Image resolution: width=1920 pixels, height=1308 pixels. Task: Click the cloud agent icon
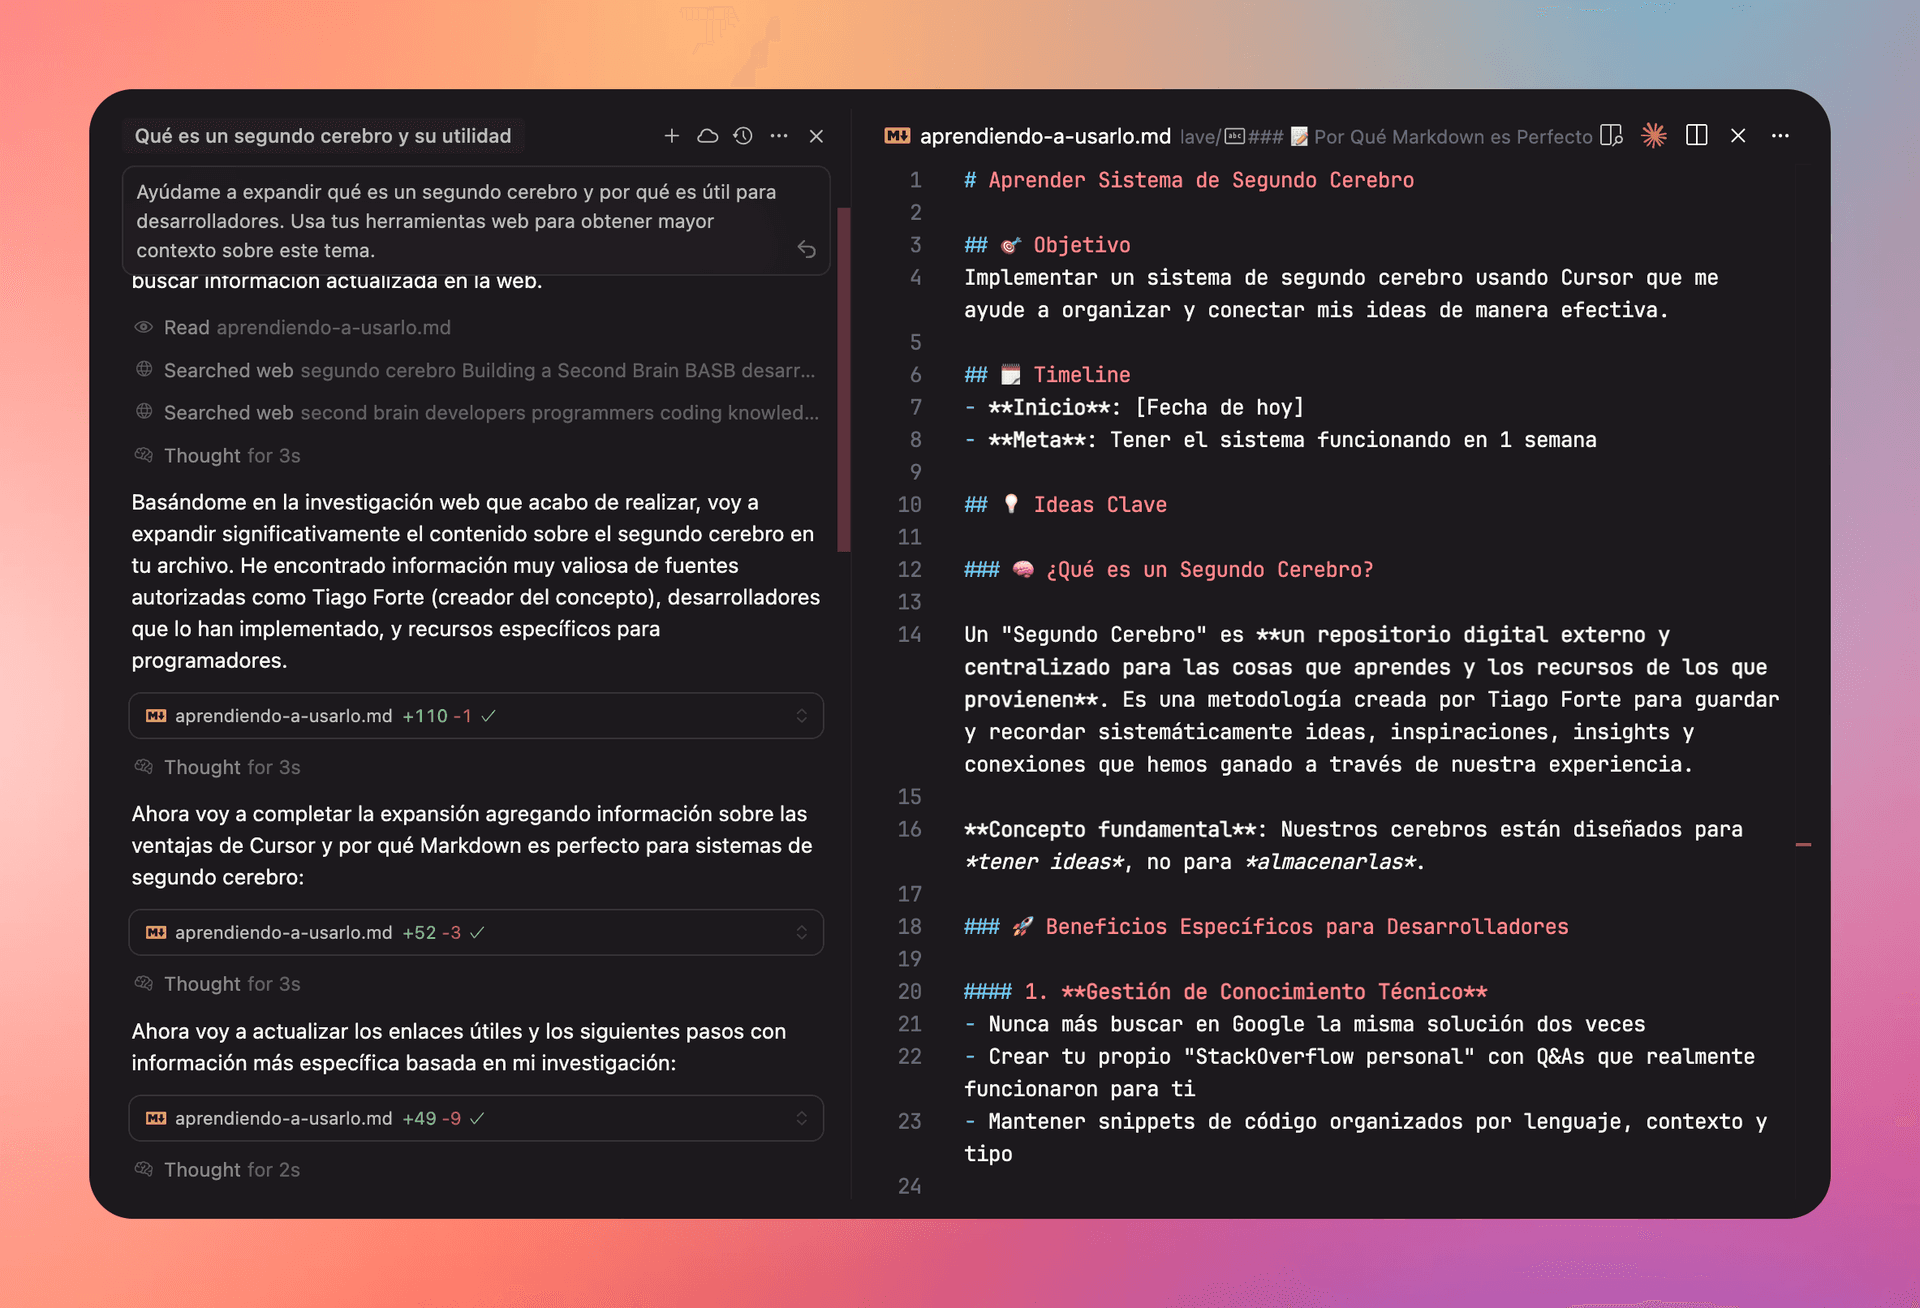click(707, 136)
